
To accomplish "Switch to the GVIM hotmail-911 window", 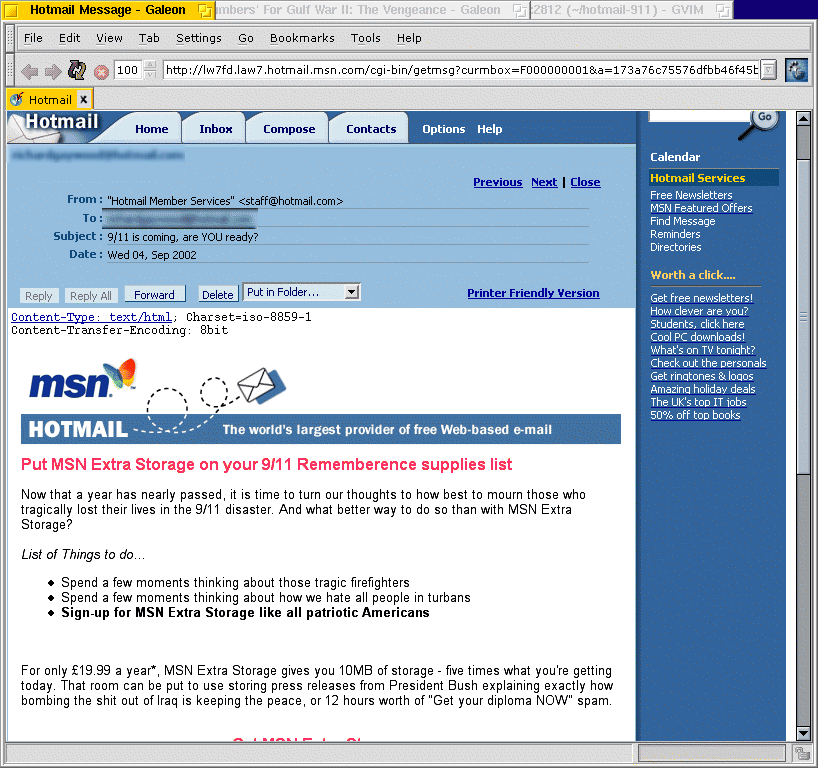I will point(631,9).
